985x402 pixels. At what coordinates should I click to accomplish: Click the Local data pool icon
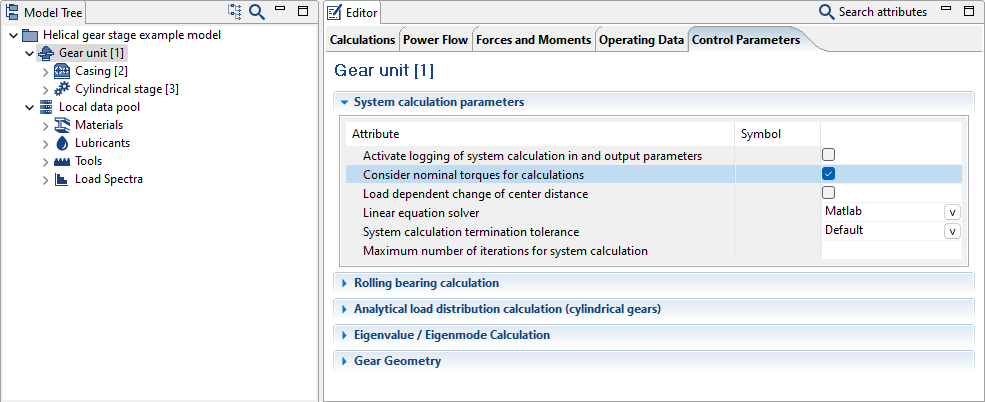(46, 107)
